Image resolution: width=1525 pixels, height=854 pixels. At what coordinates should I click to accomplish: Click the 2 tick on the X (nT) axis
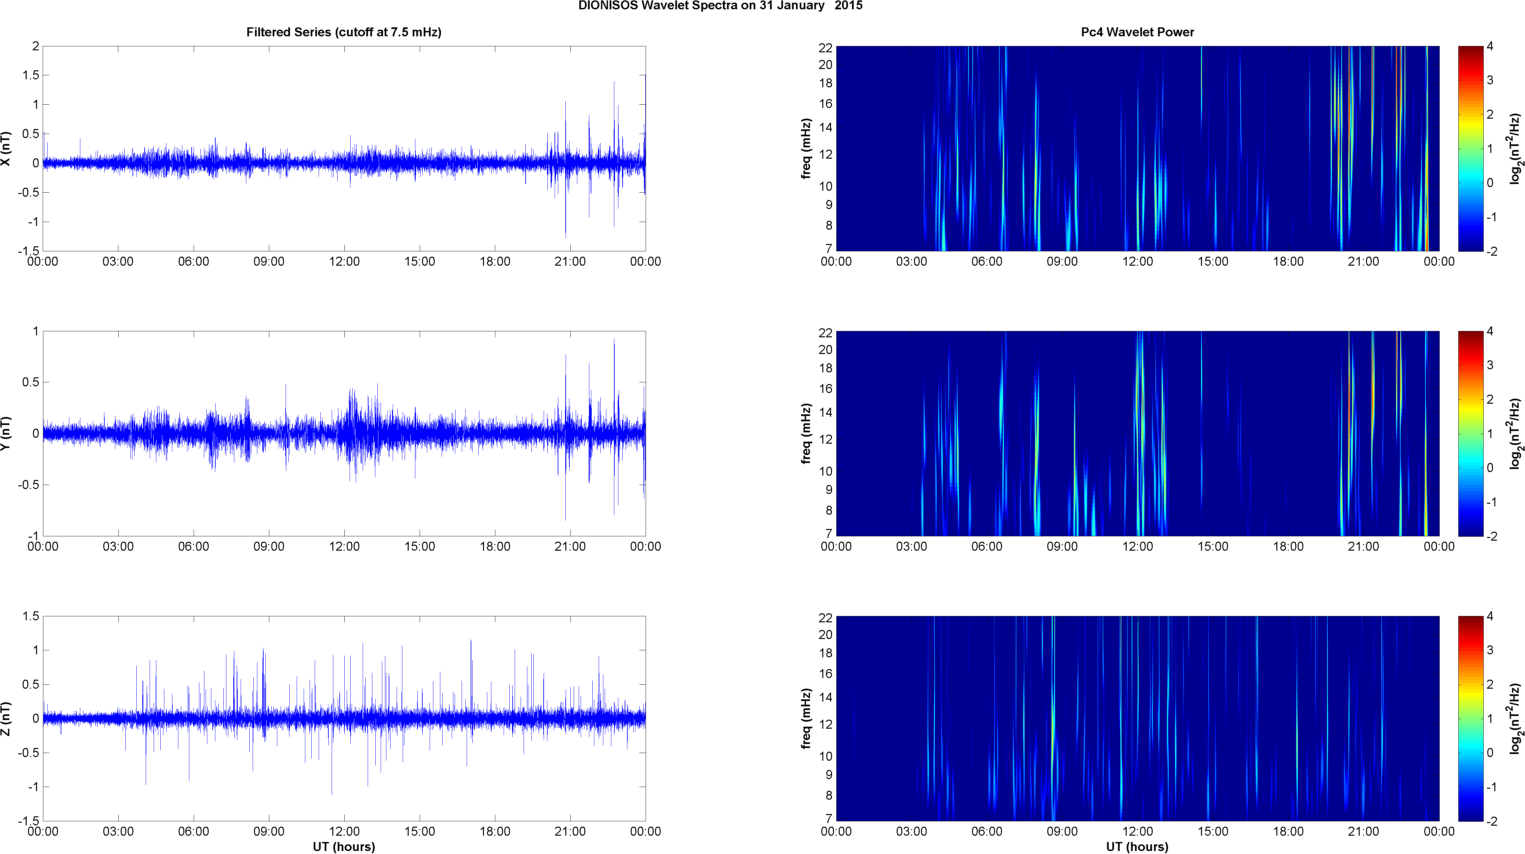coord(36,47)
